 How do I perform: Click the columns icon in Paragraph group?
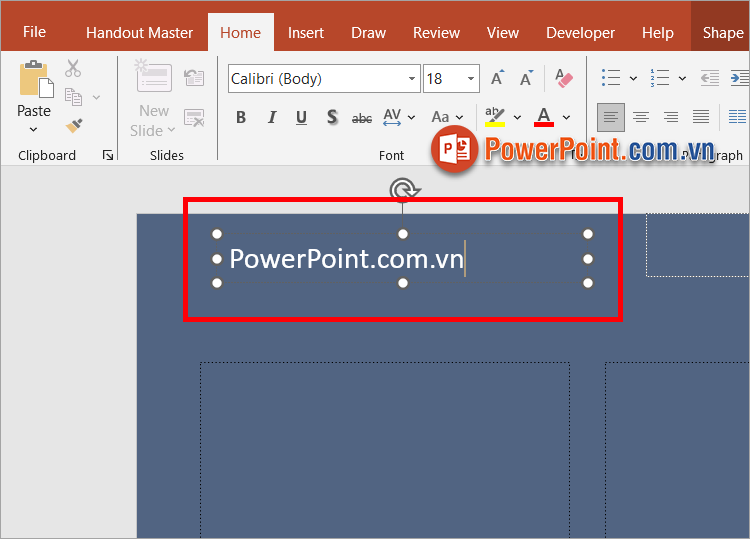737,116
